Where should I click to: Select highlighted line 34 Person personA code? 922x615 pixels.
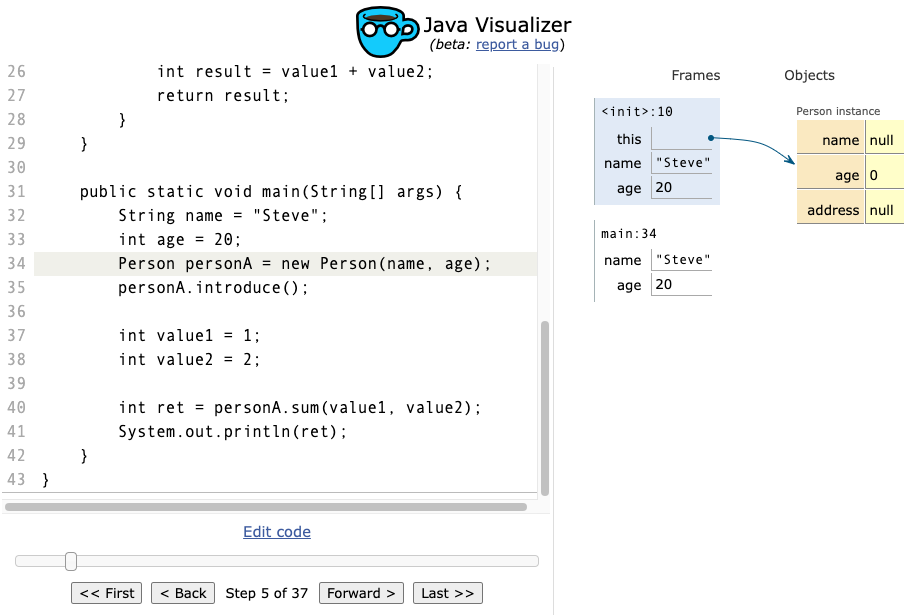pos(286,263)
